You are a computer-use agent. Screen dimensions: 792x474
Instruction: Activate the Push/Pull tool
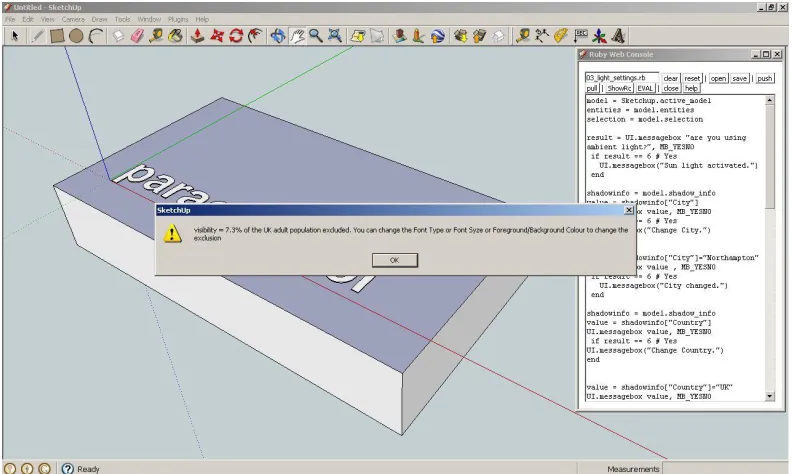point(197,36)
